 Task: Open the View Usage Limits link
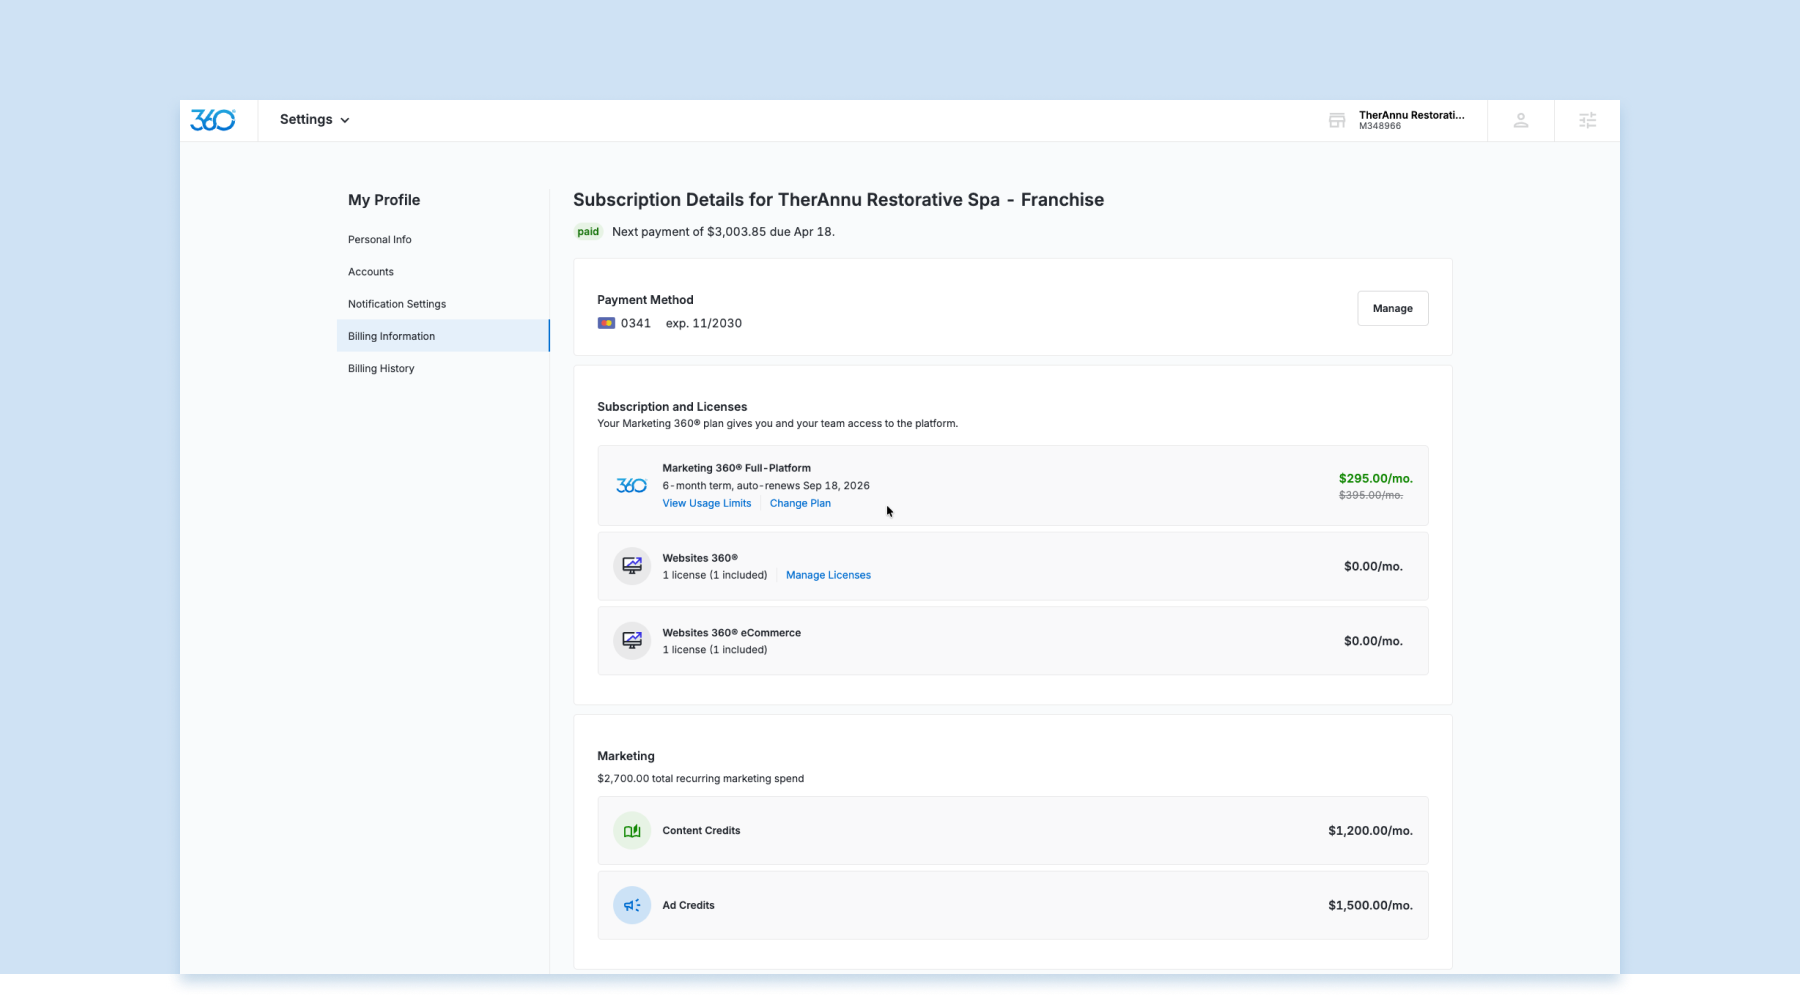pos(706,503)
